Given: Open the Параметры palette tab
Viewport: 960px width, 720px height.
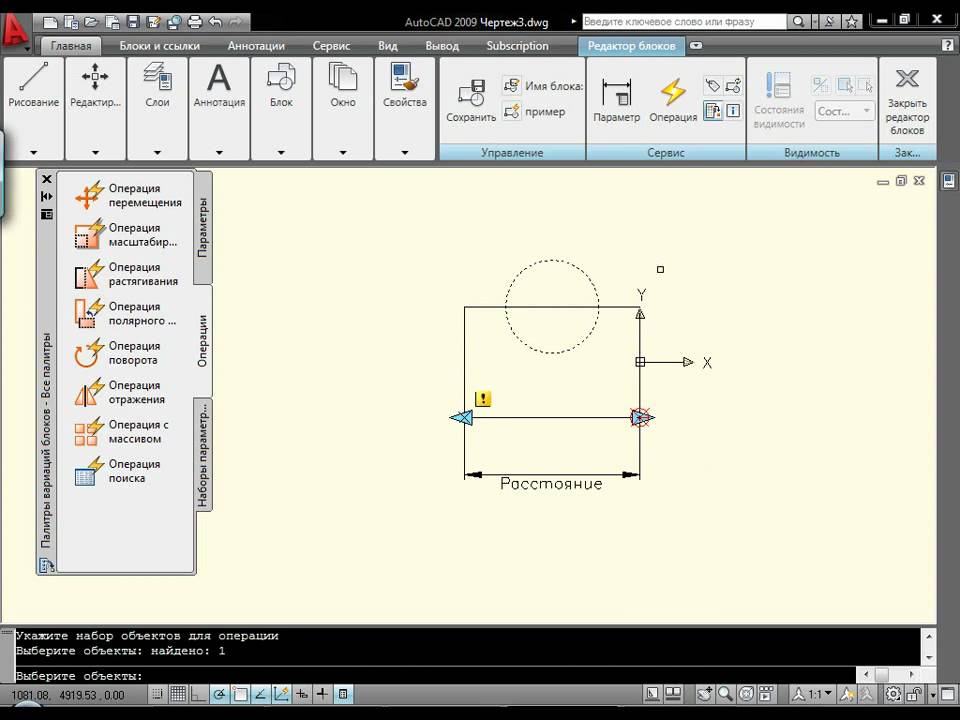Looking at the screenshot, I should [202, 227].
